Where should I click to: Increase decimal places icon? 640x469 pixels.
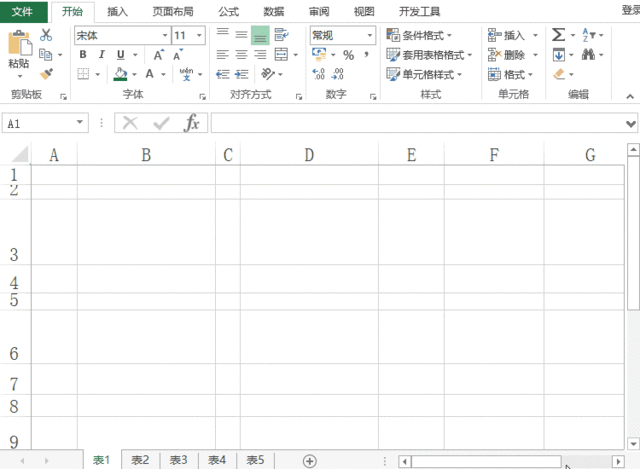[318, 74]
